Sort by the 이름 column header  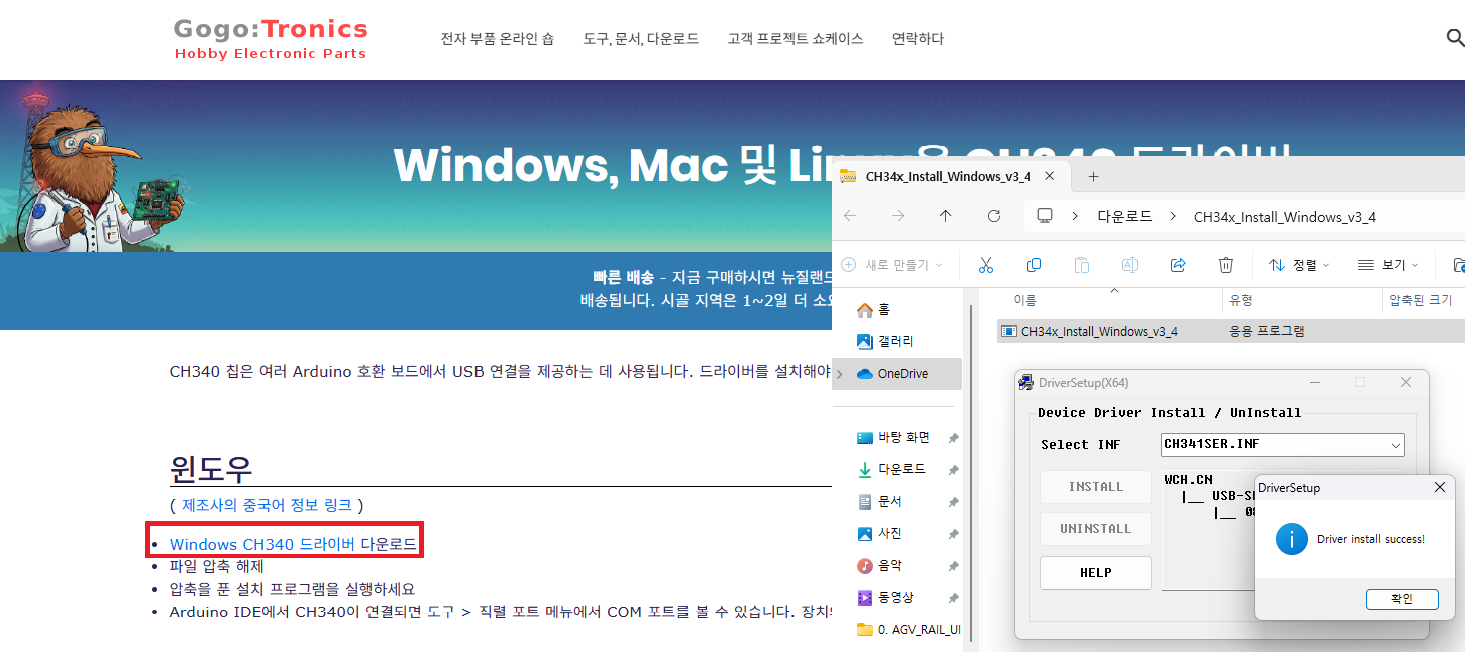(1025, 300)
